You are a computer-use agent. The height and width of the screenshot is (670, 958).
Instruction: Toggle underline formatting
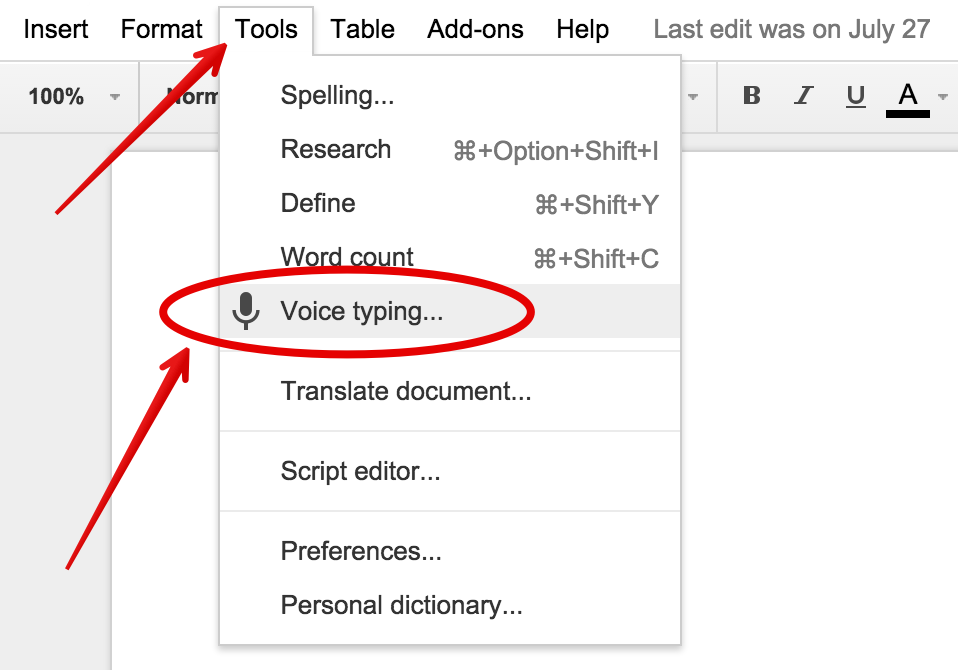coord(856,96)
